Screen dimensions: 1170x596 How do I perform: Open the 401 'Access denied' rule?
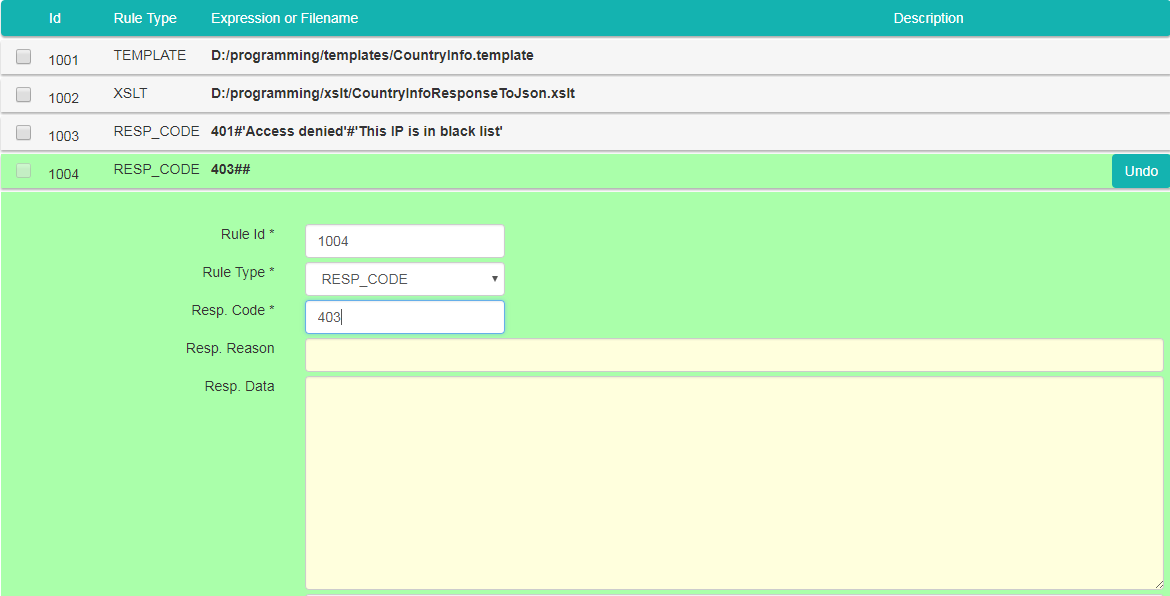(356, 132)
